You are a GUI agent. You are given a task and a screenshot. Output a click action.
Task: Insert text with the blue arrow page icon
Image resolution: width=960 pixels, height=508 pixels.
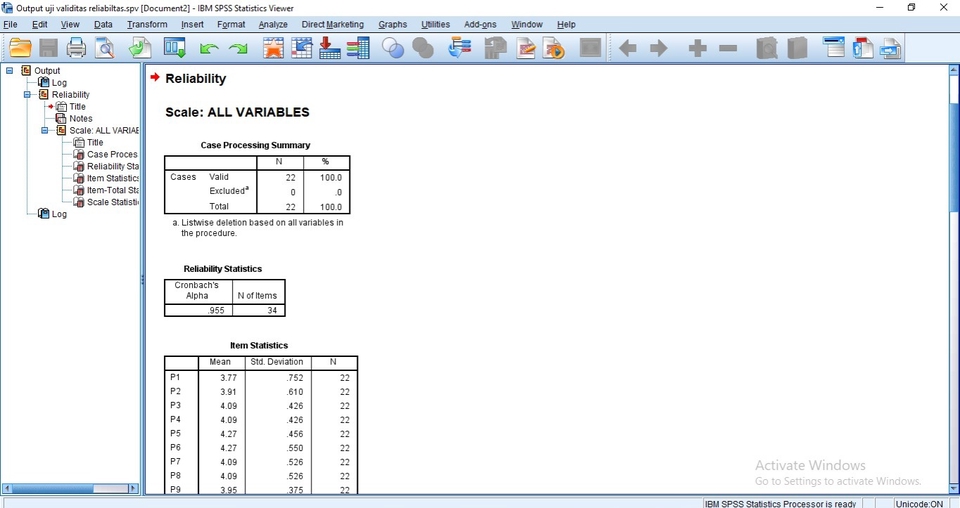[x=891, y=48]
